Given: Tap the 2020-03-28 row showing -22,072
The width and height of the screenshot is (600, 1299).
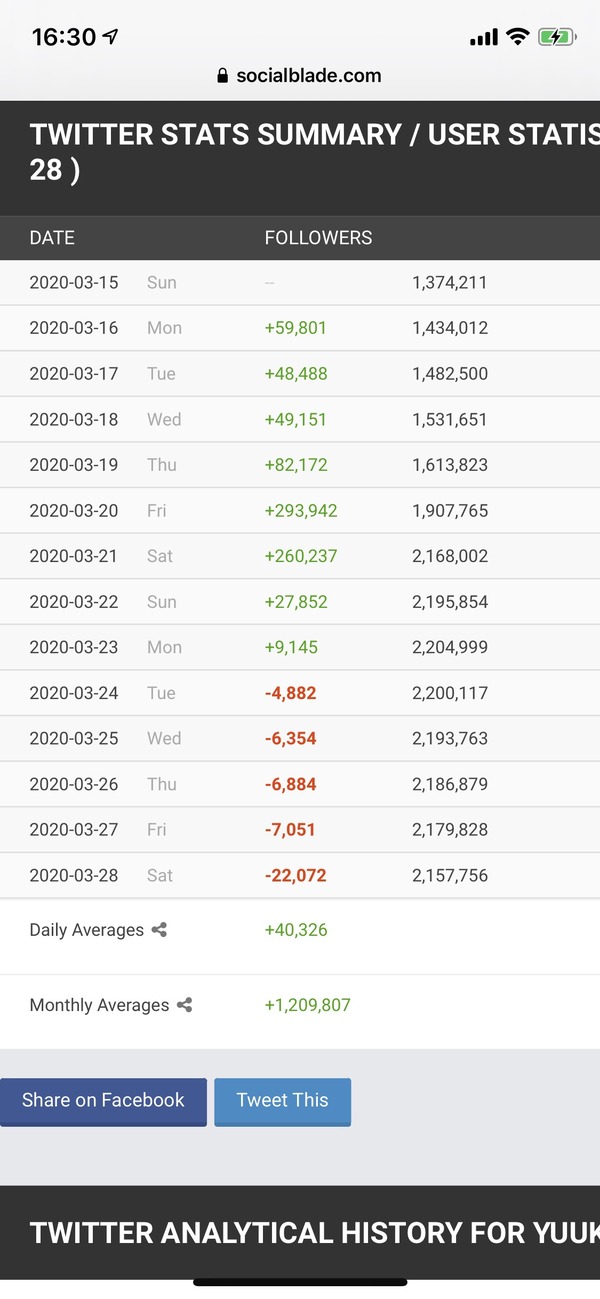Looking at the screenshot, I should click(300, 876).
